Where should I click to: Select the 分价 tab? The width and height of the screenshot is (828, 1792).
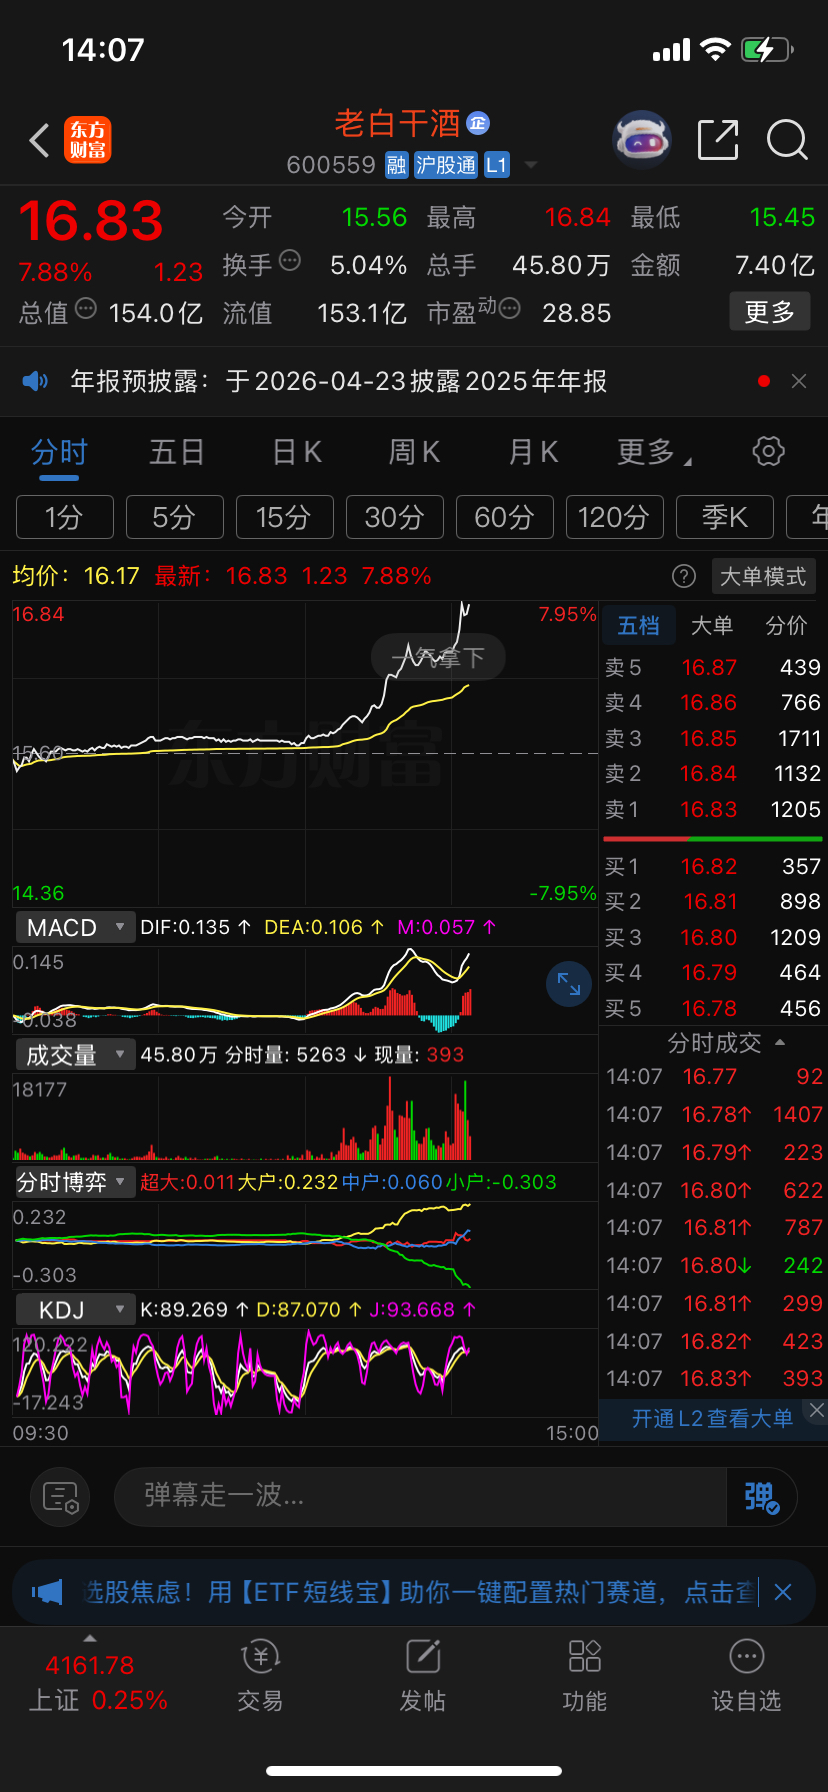[786, 626]
